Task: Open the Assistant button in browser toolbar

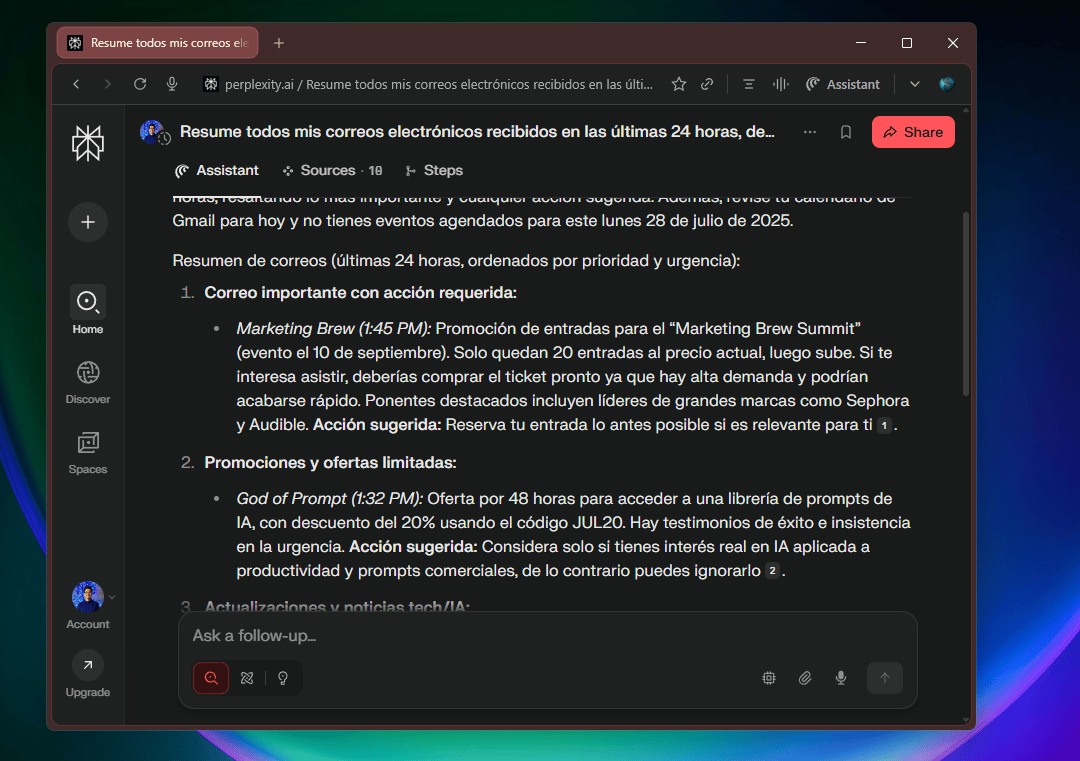Action: tap(843, 84)
